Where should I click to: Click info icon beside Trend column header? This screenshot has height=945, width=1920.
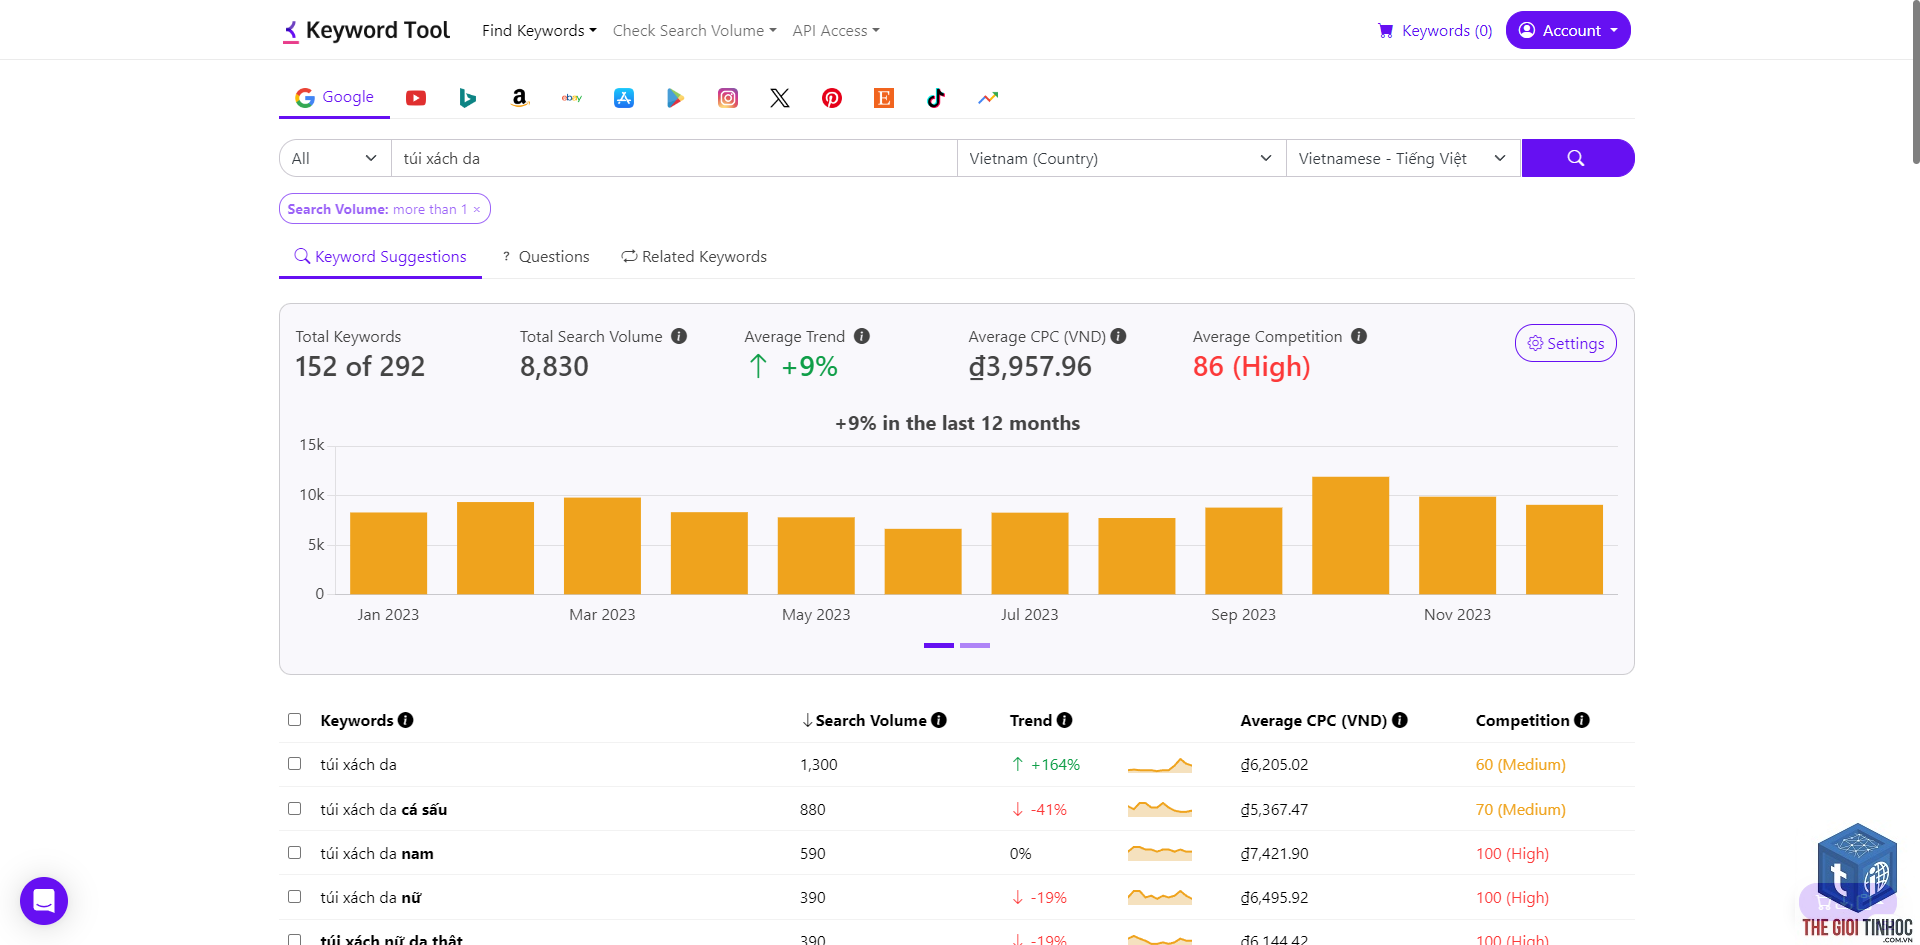pyautogui.click(x=1065, y=720)
